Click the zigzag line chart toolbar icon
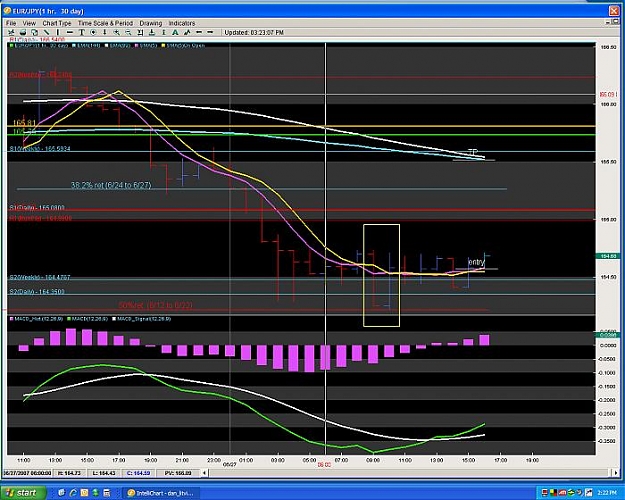This screenshot has height=500, width=625. pyautogui.click(x=187, y=32)
